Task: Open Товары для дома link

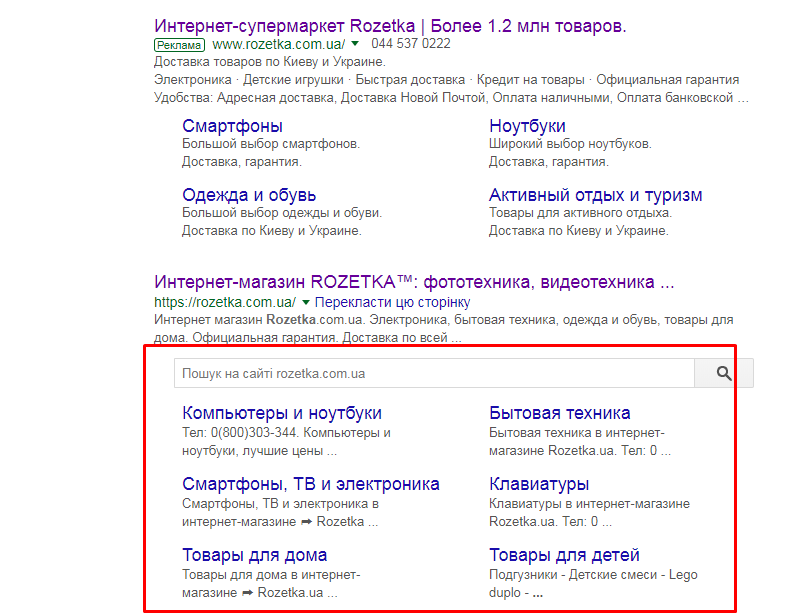Action: tap(254, 555)
